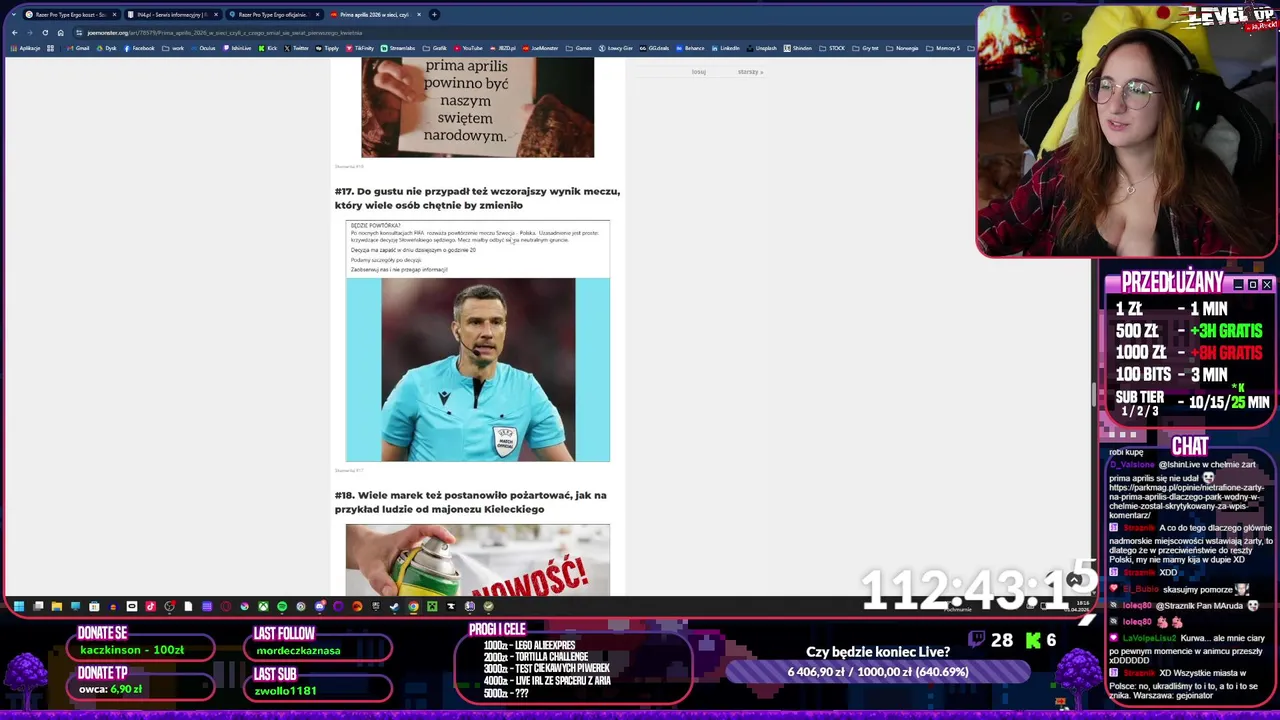Reload the current page

pyautogui.click(x=45, y=33)
